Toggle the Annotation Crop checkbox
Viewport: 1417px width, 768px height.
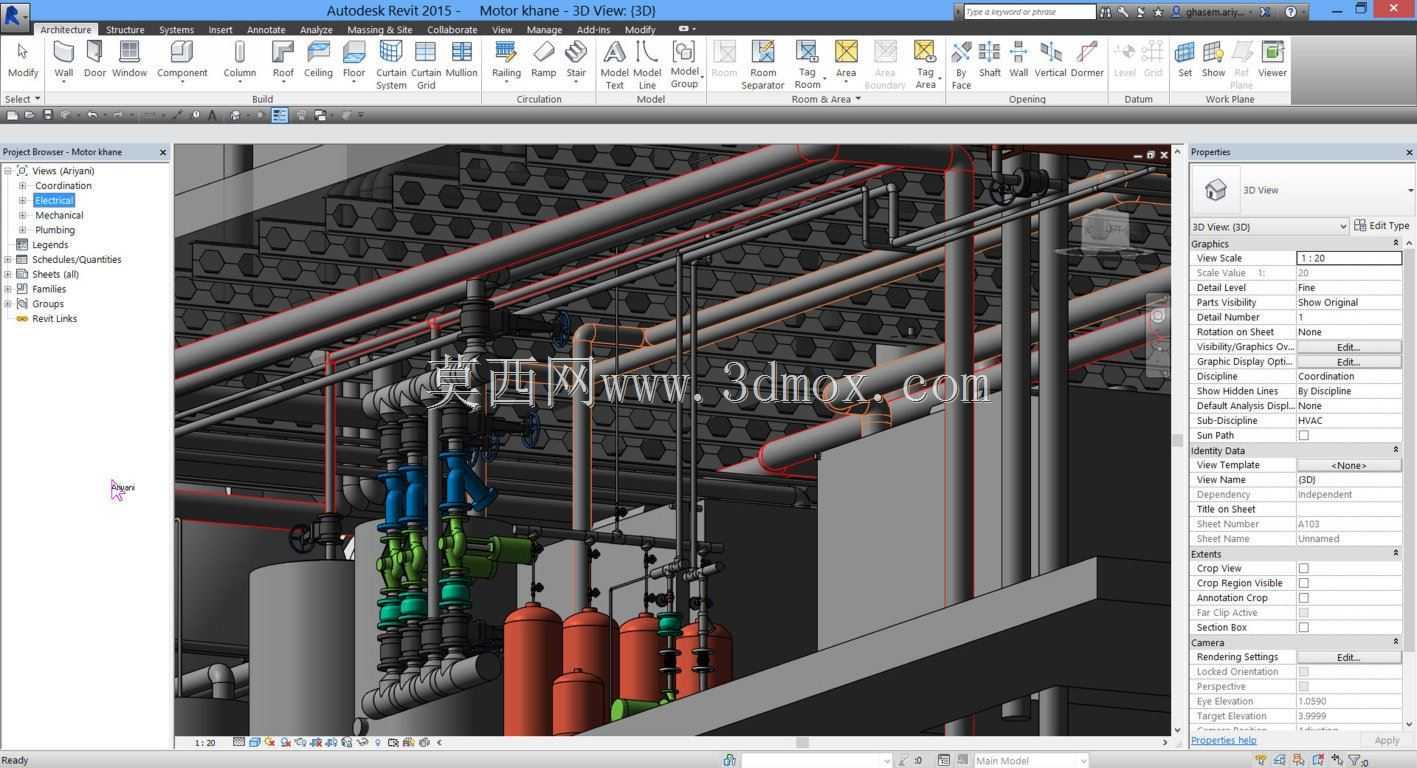[x=1303, y=598]
